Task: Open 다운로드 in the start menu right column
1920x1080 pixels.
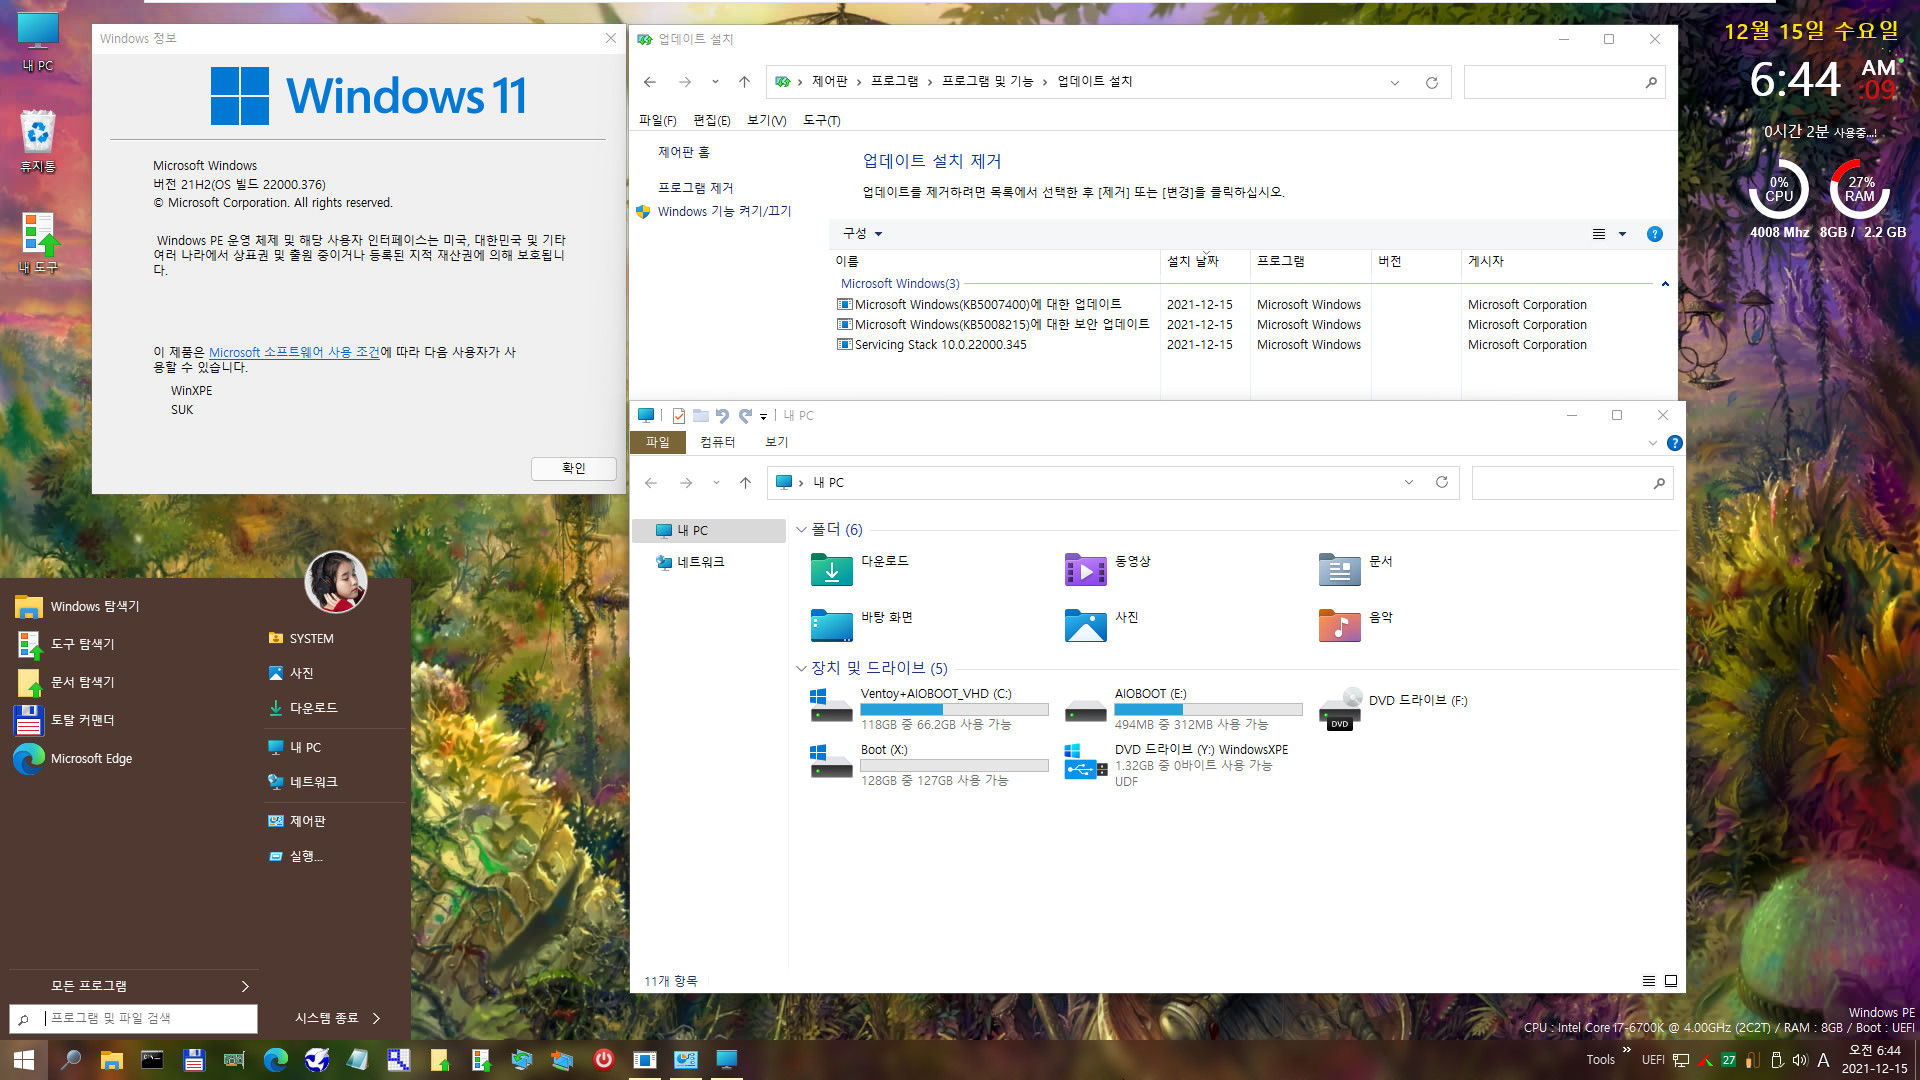Action: pos(303,707)
